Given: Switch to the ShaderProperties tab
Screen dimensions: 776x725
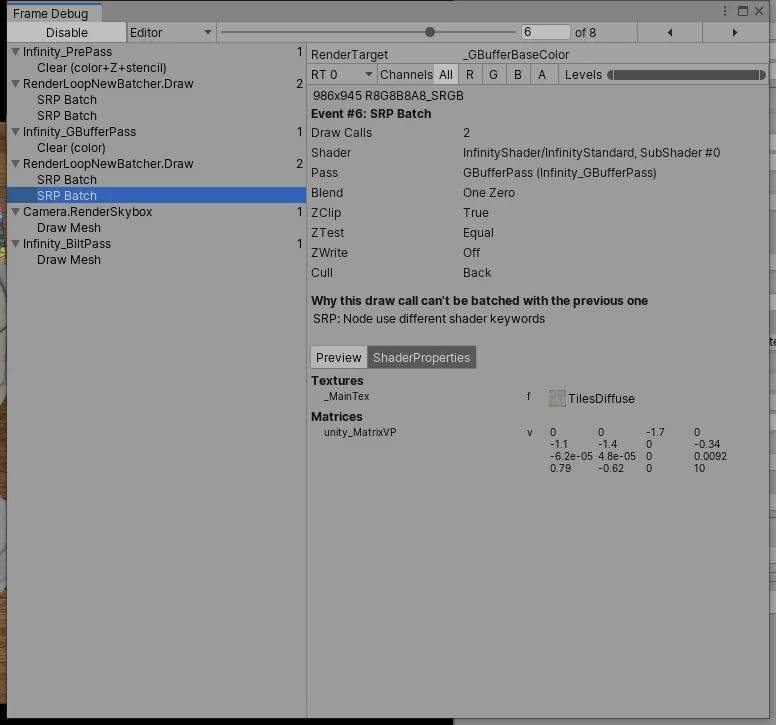Looking at the screenshot, I should 421,357.
